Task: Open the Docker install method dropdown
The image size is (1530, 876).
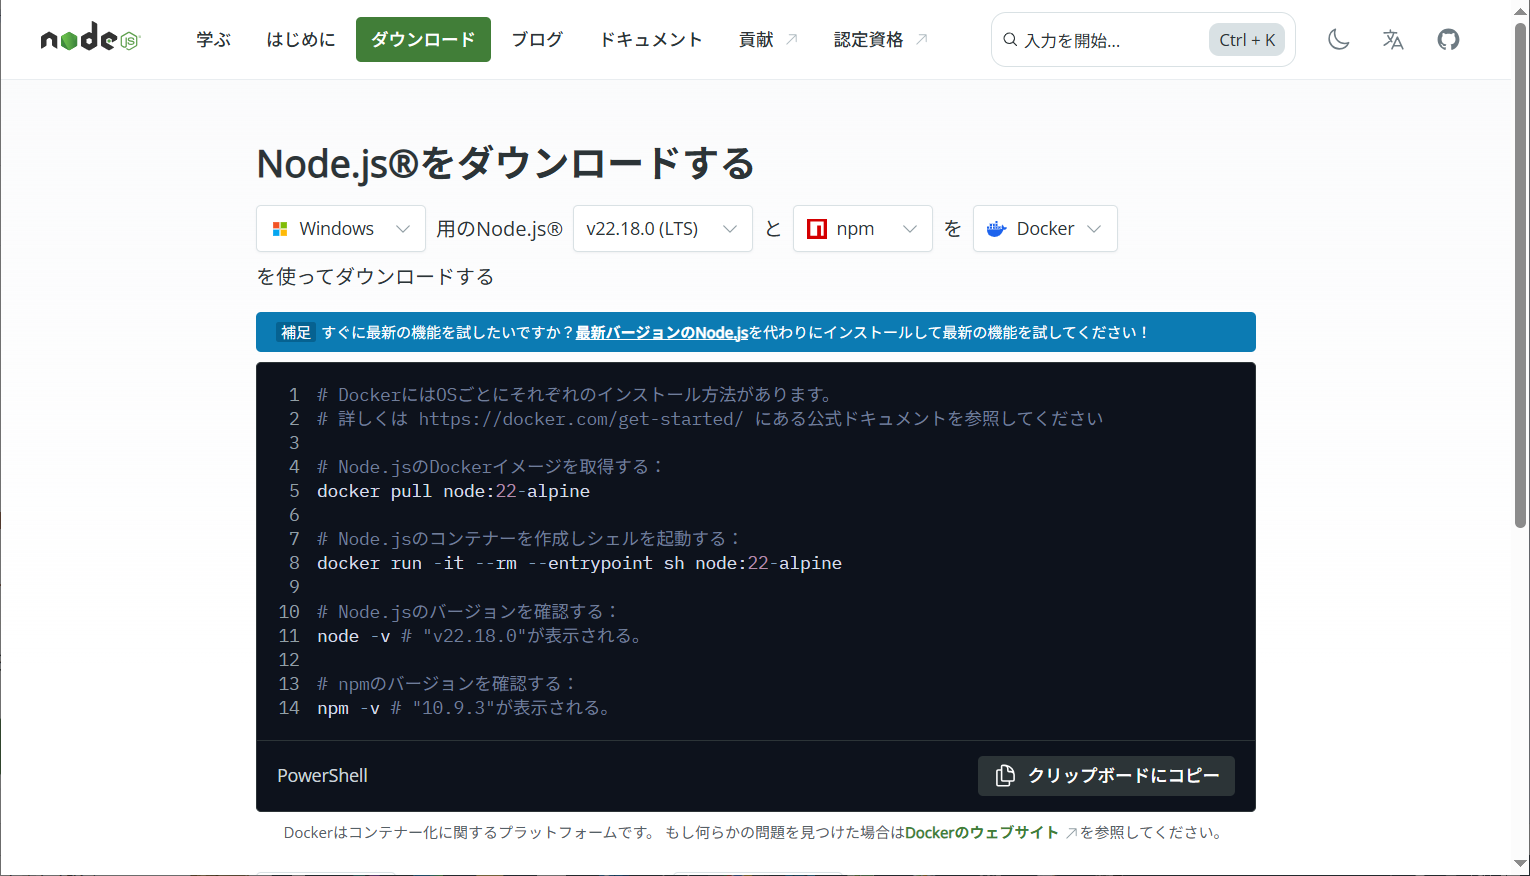Action: click(1093, 229)
